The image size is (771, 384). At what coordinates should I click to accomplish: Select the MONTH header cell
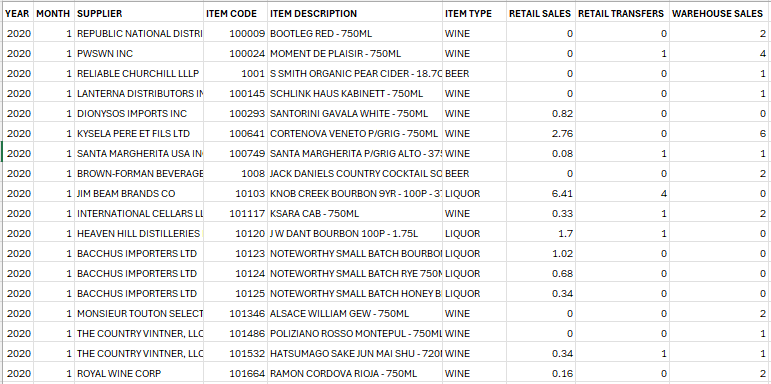point(54,13)
